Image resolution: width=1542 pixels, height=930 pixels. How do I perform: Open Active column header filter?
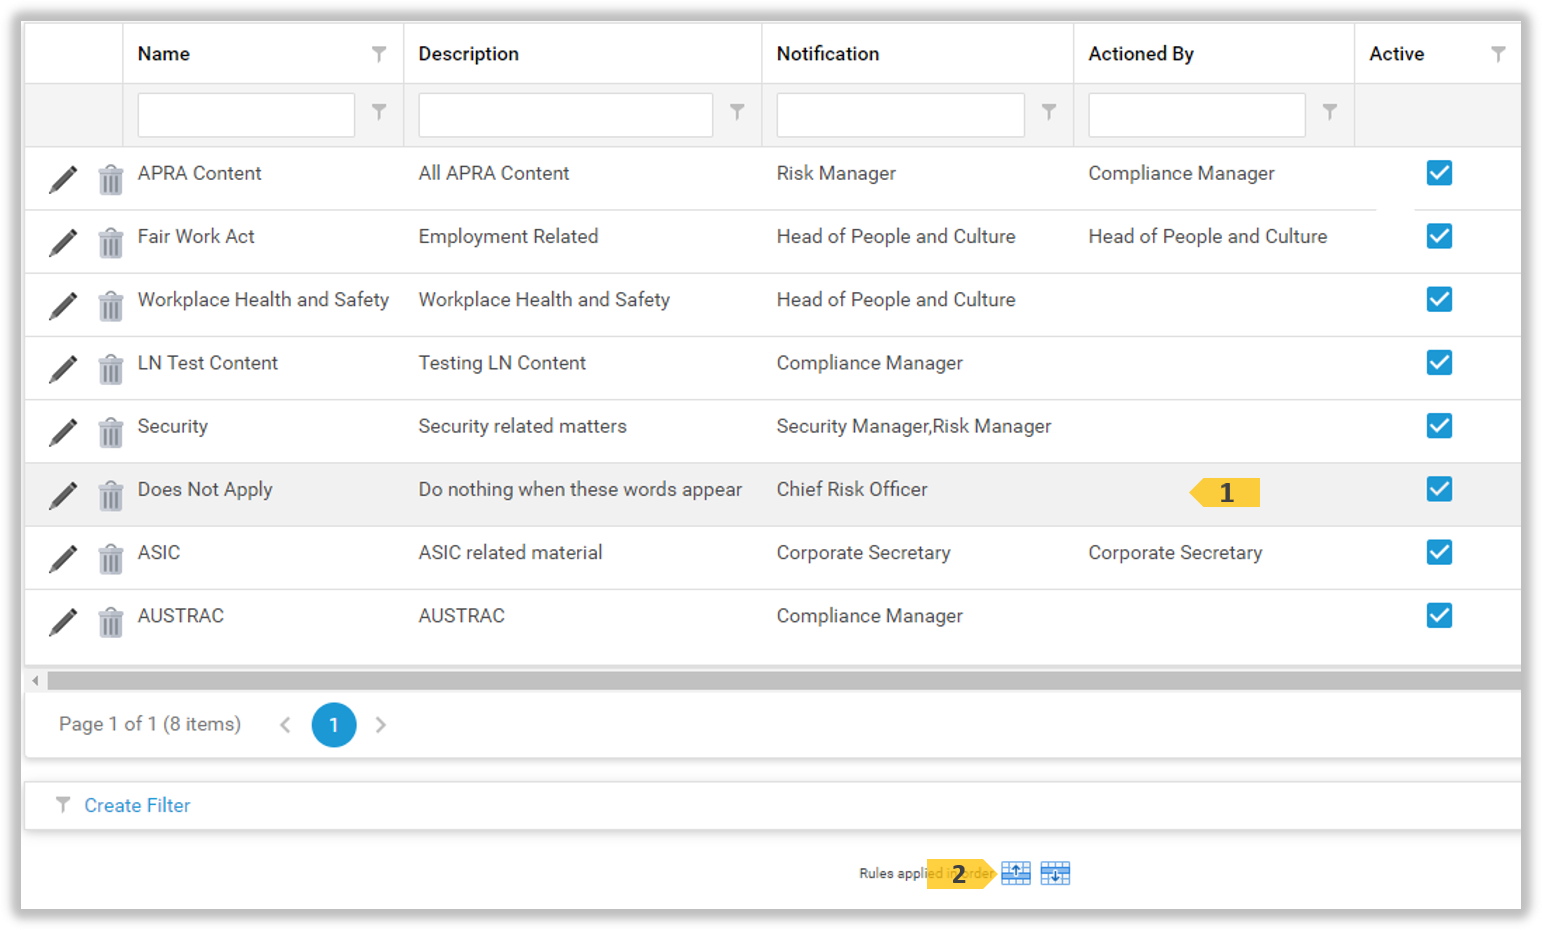pos(1498,54)
